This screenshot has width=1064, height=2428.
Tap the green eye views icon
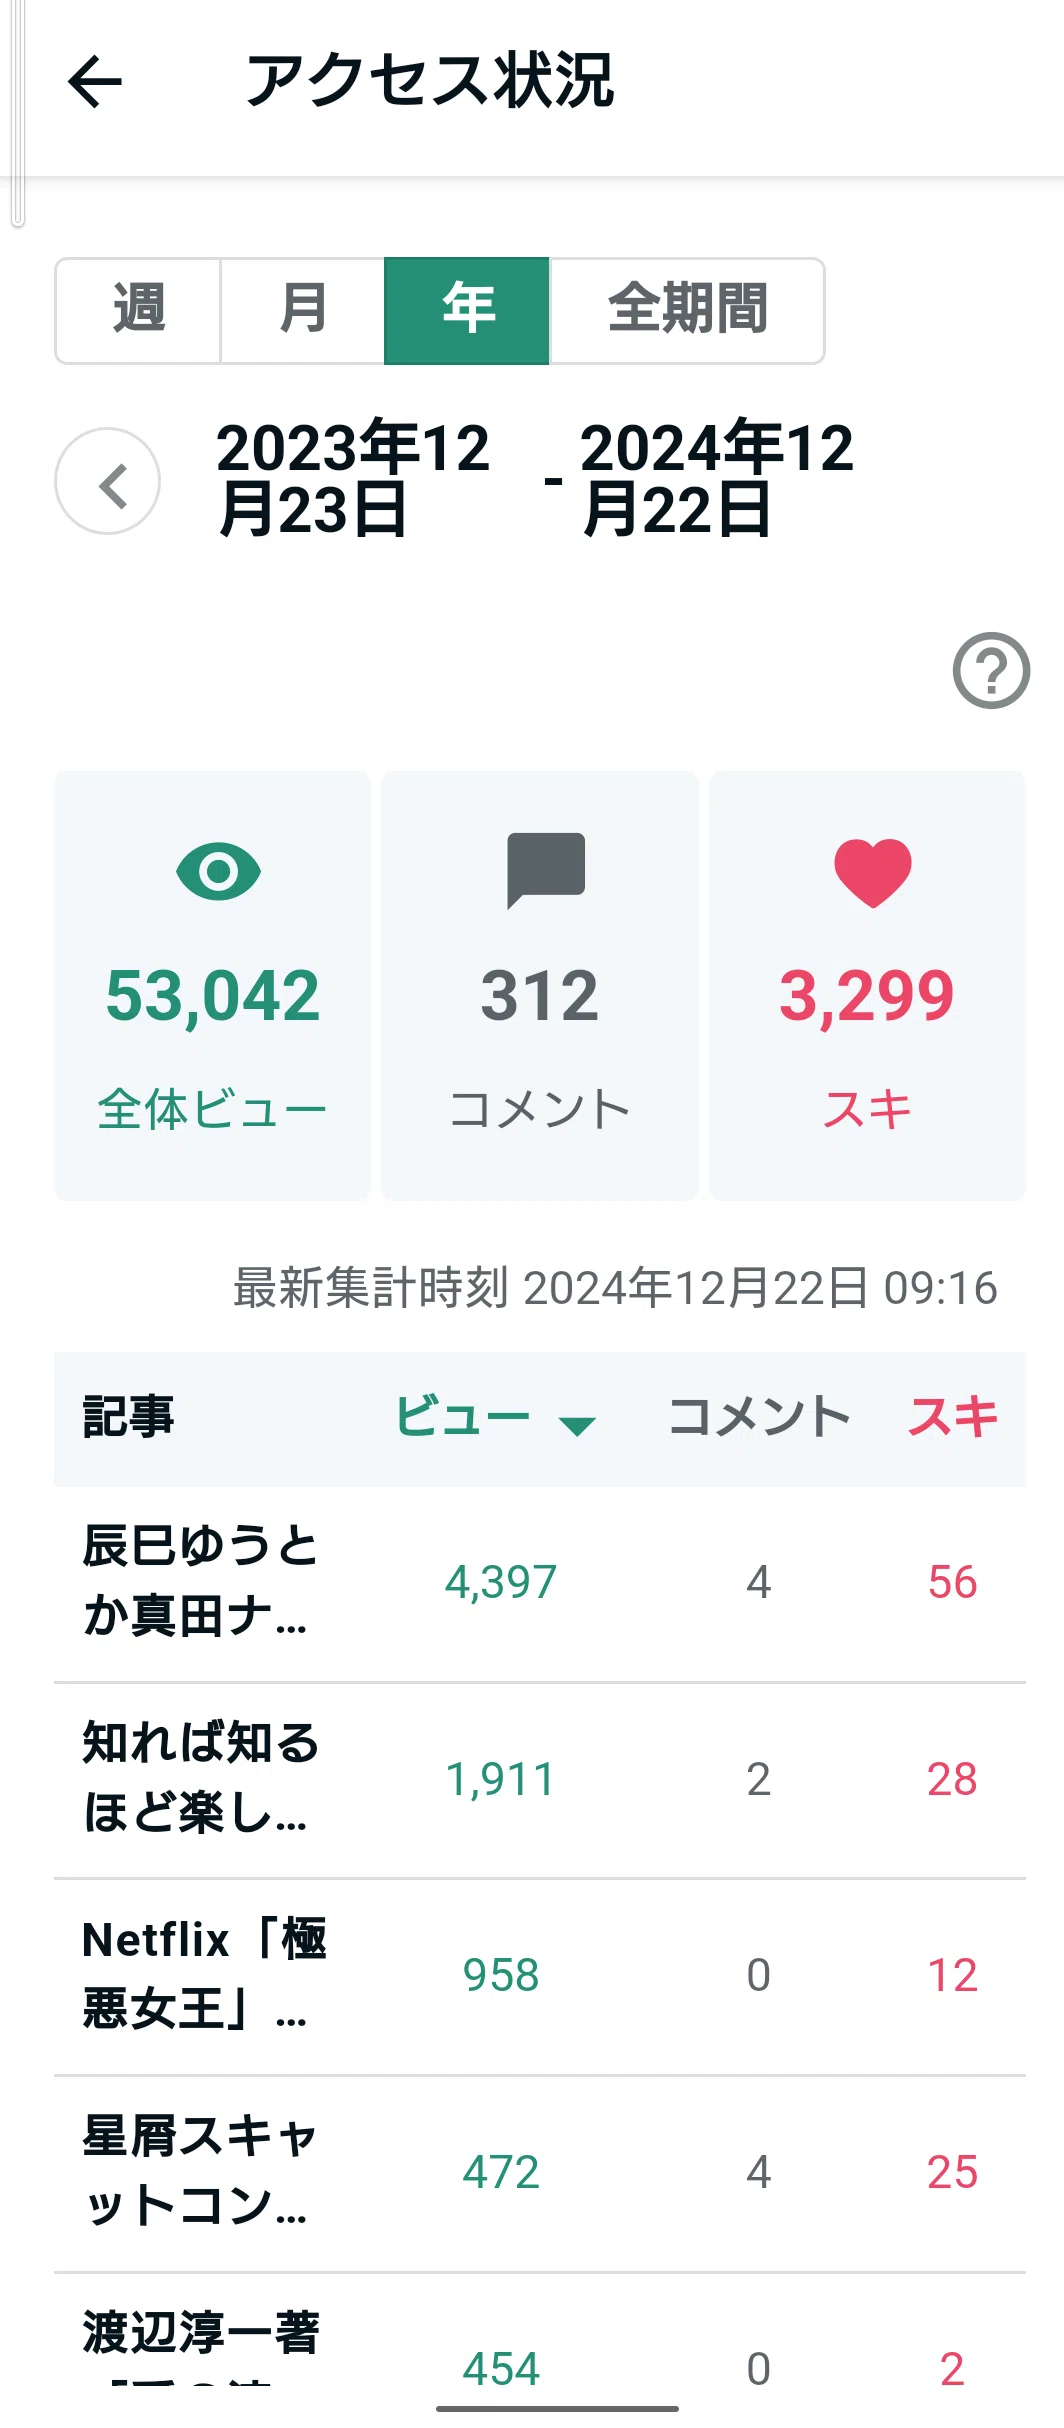point(218,871)
